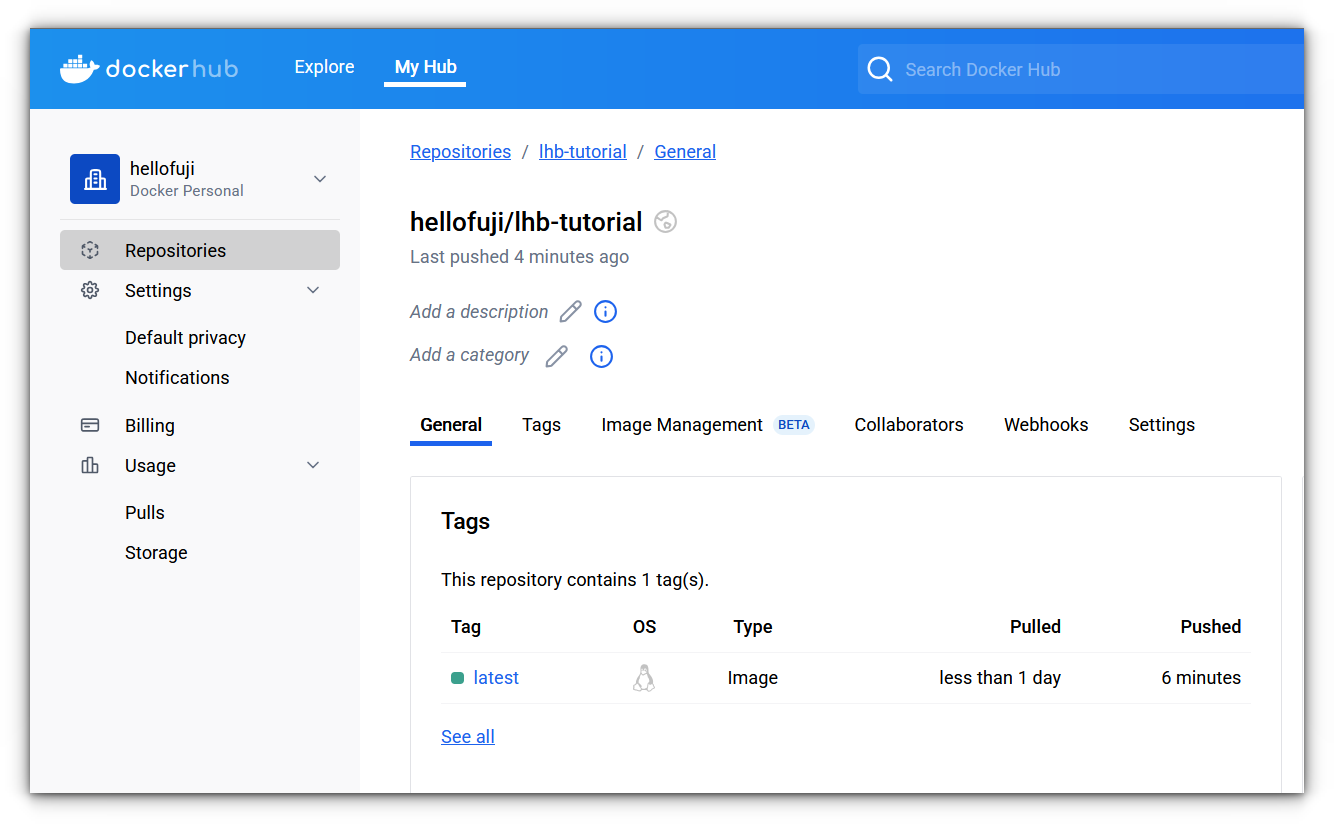Click the Repositories breadcrumb link

460,152
